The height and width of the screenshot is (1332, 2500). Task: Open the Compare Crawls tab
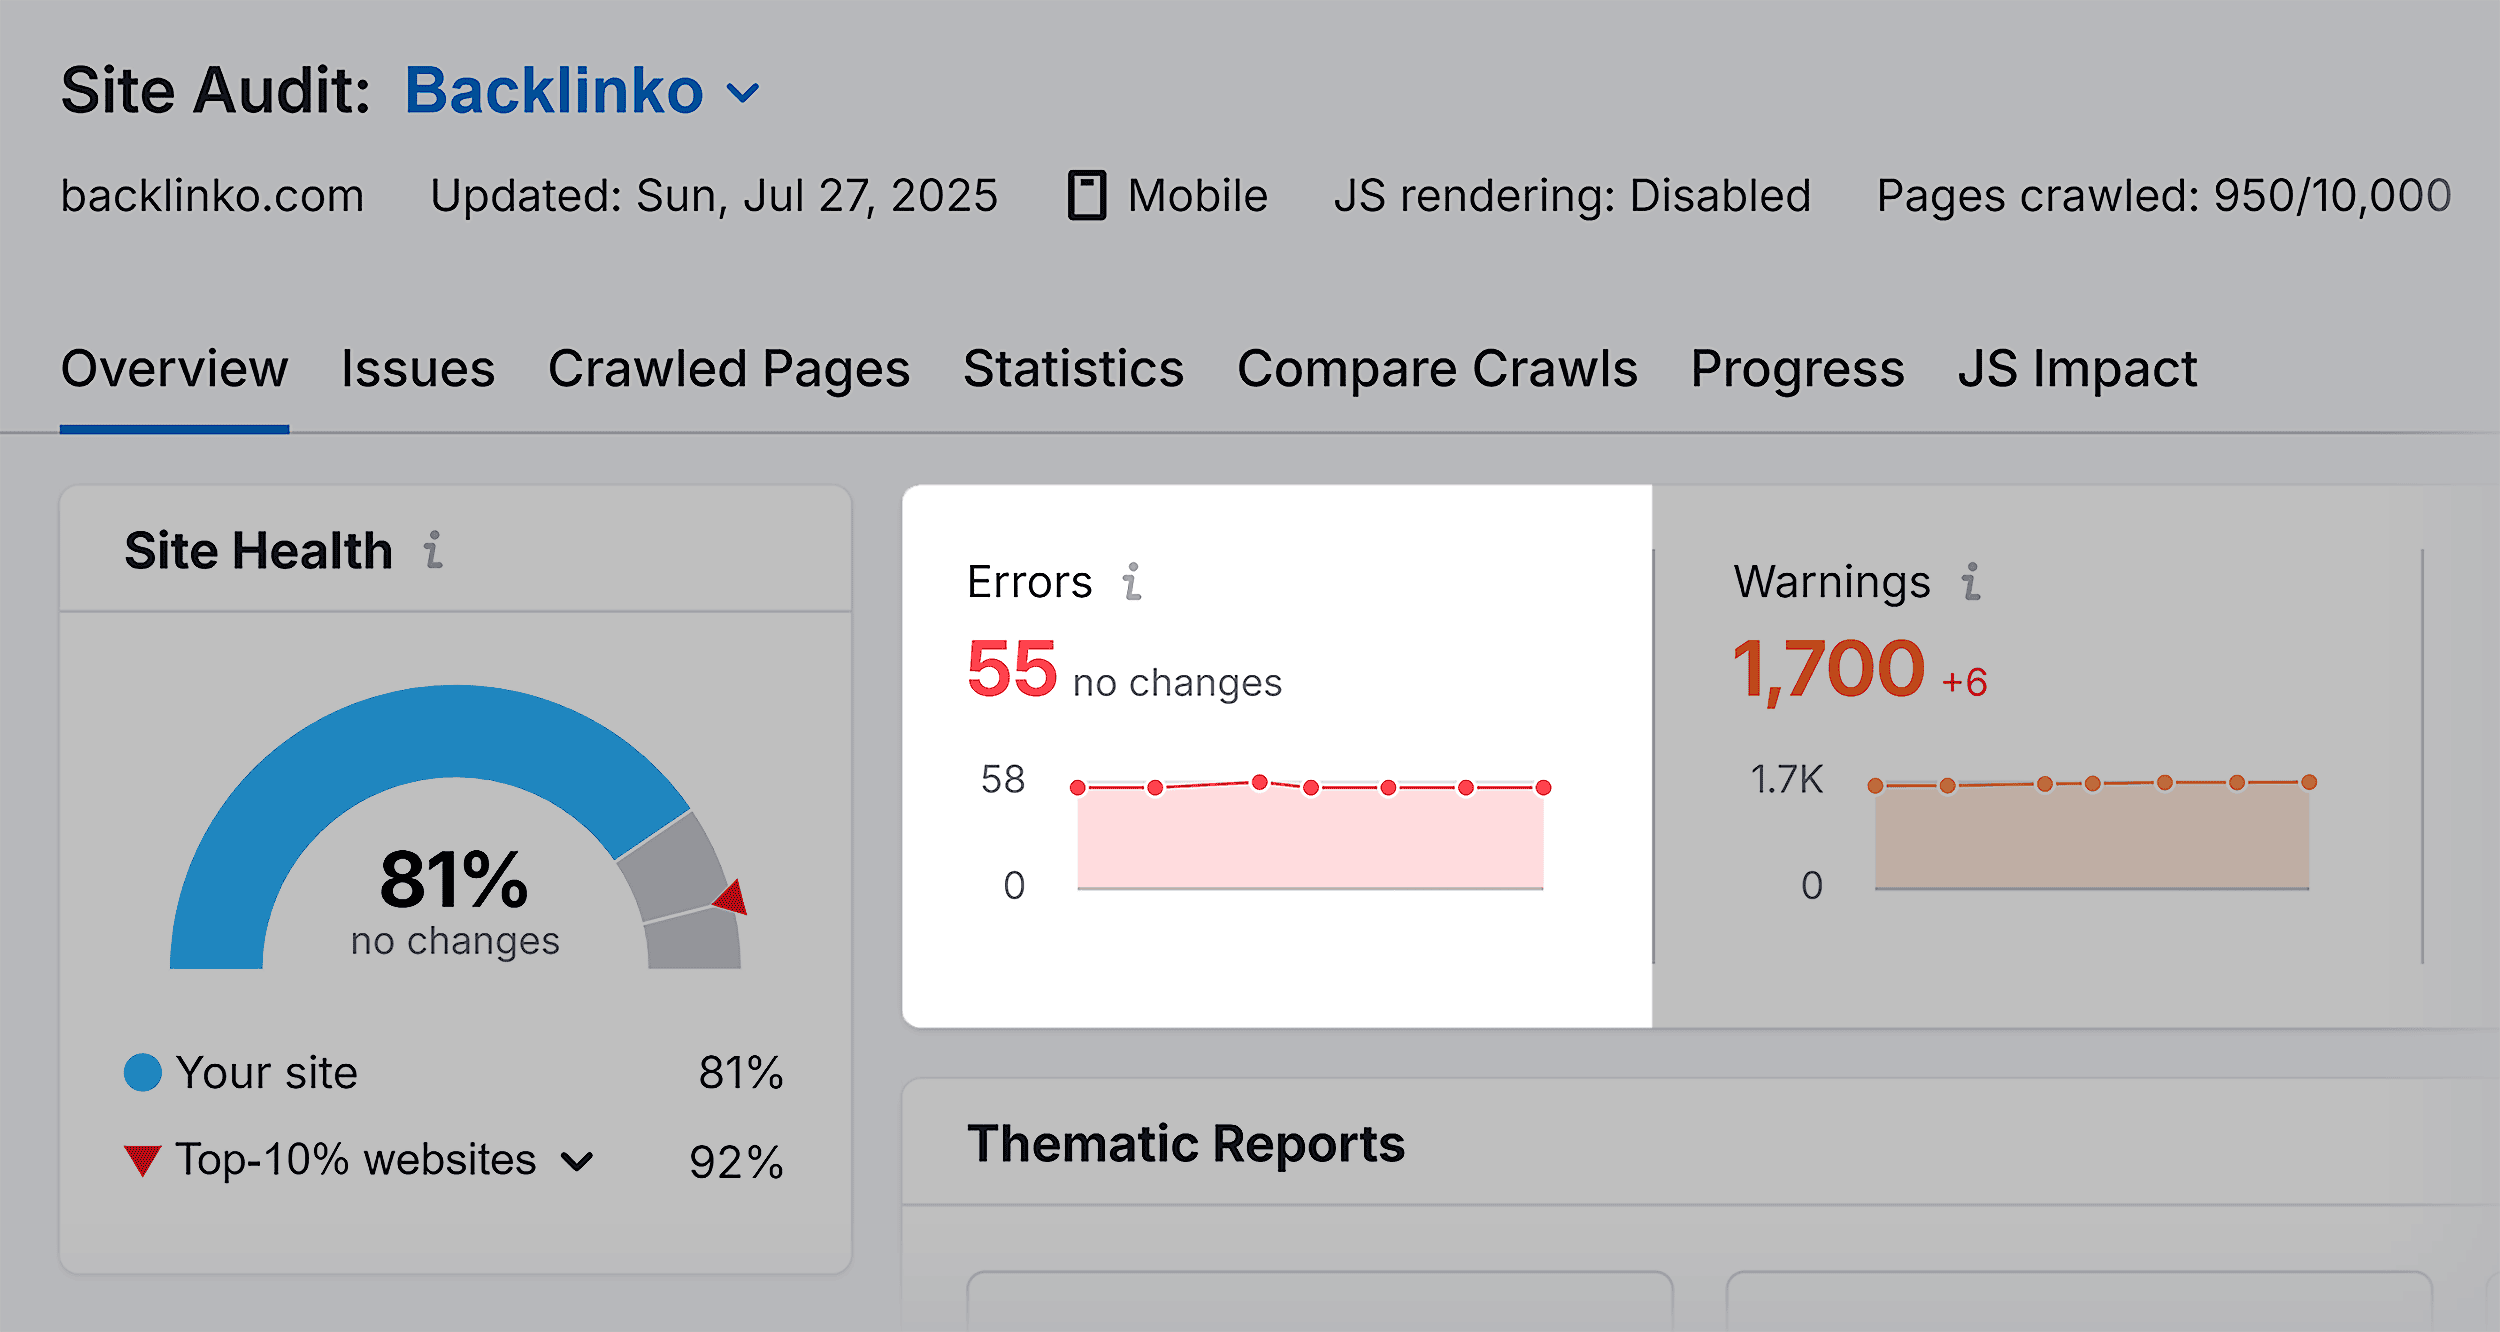(1437, 369)
